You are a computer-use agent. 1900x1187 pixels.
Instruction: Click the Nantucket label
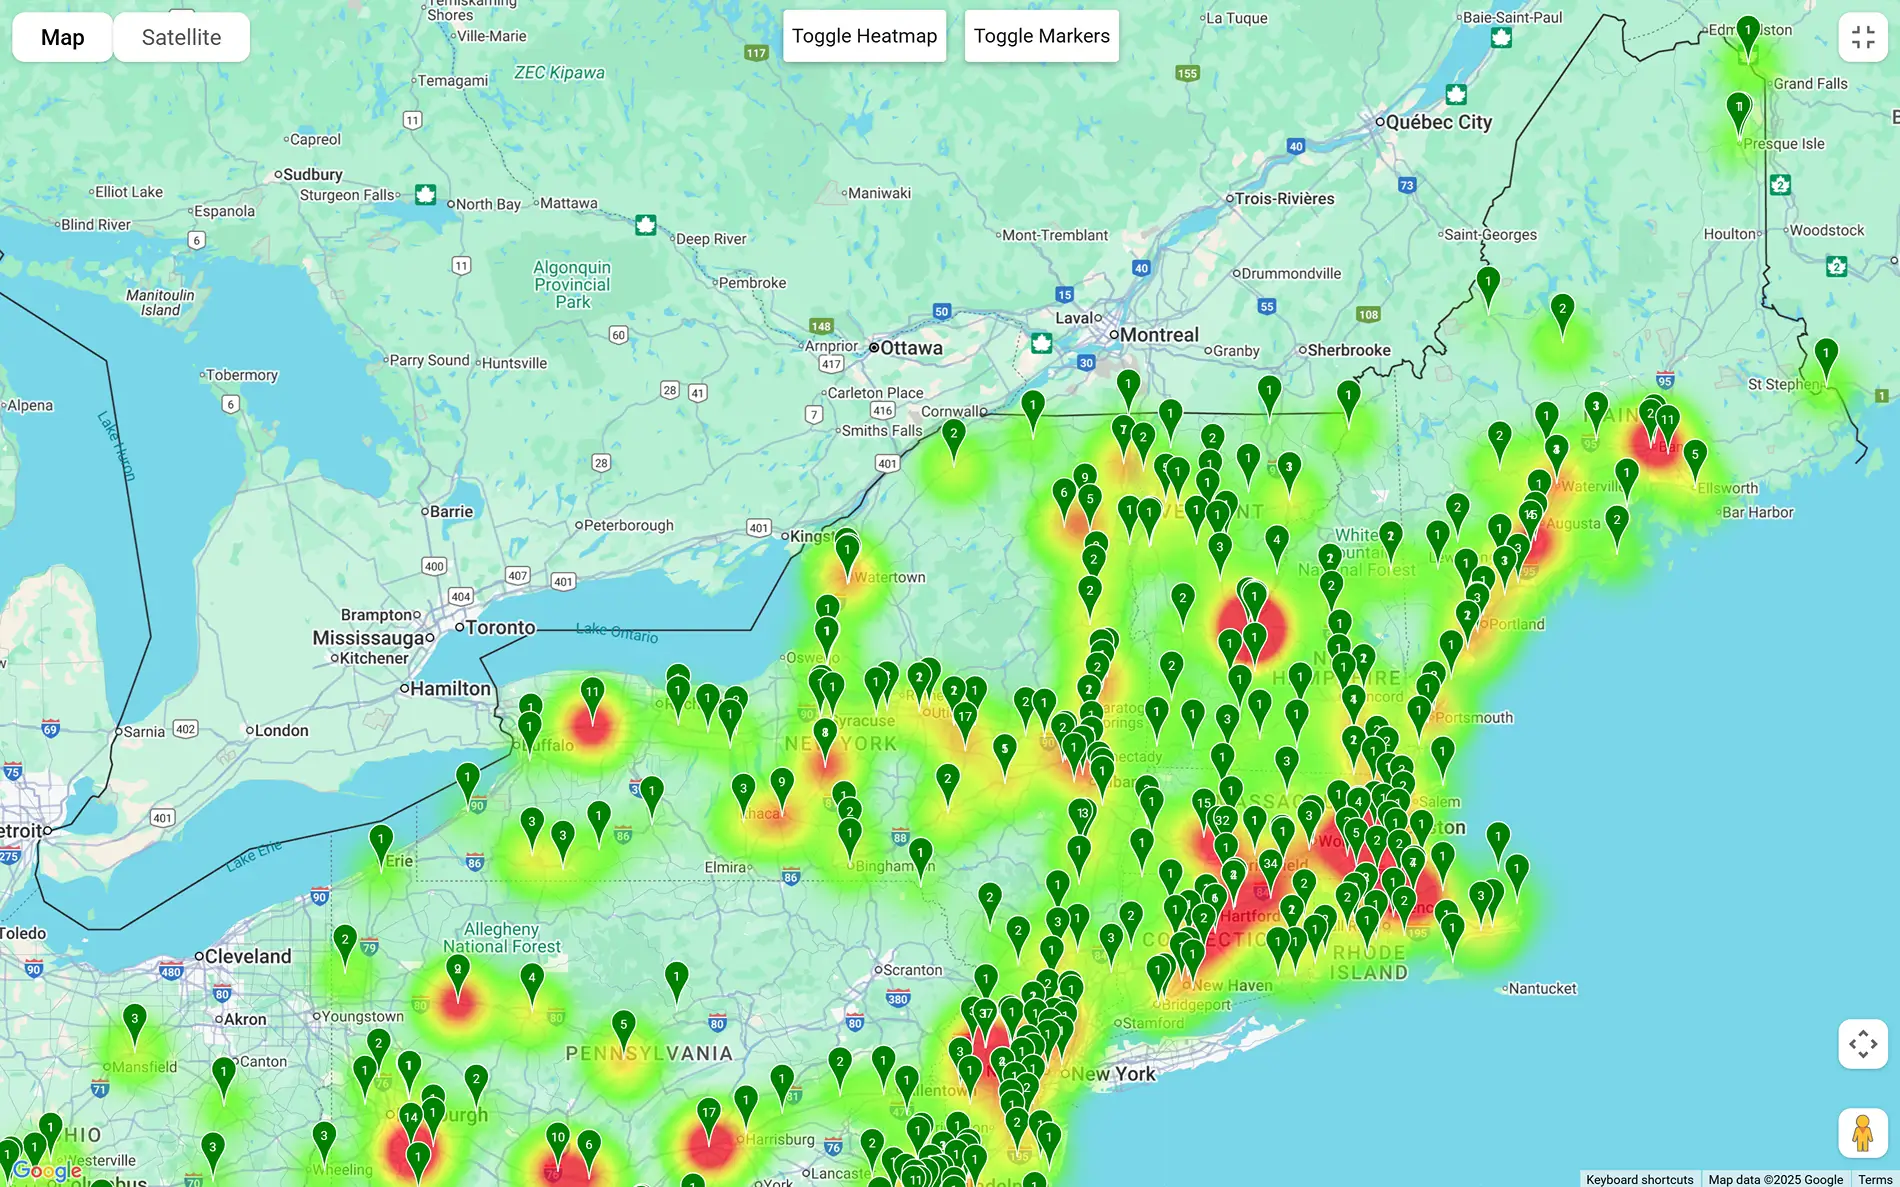coord(1542,989)
